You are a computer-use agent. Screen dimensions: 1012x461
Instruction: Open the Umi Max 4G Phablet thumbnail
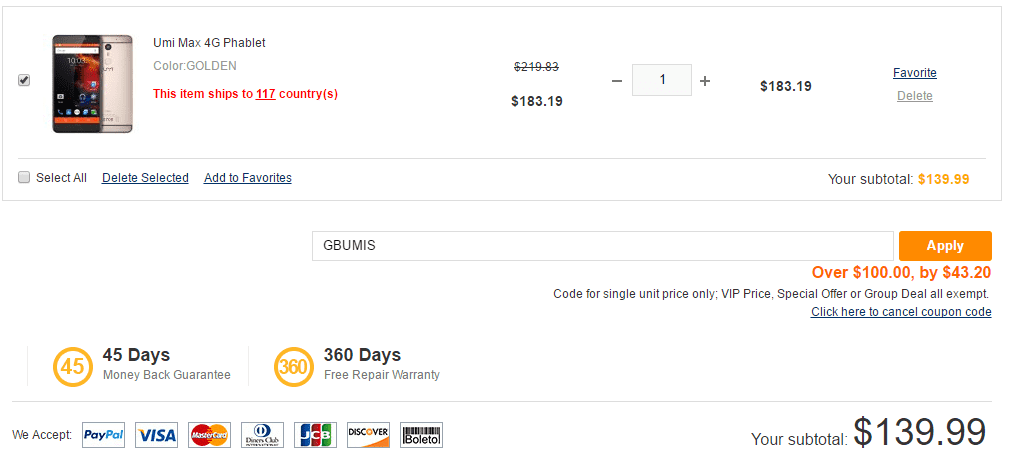tap(93, 84)
